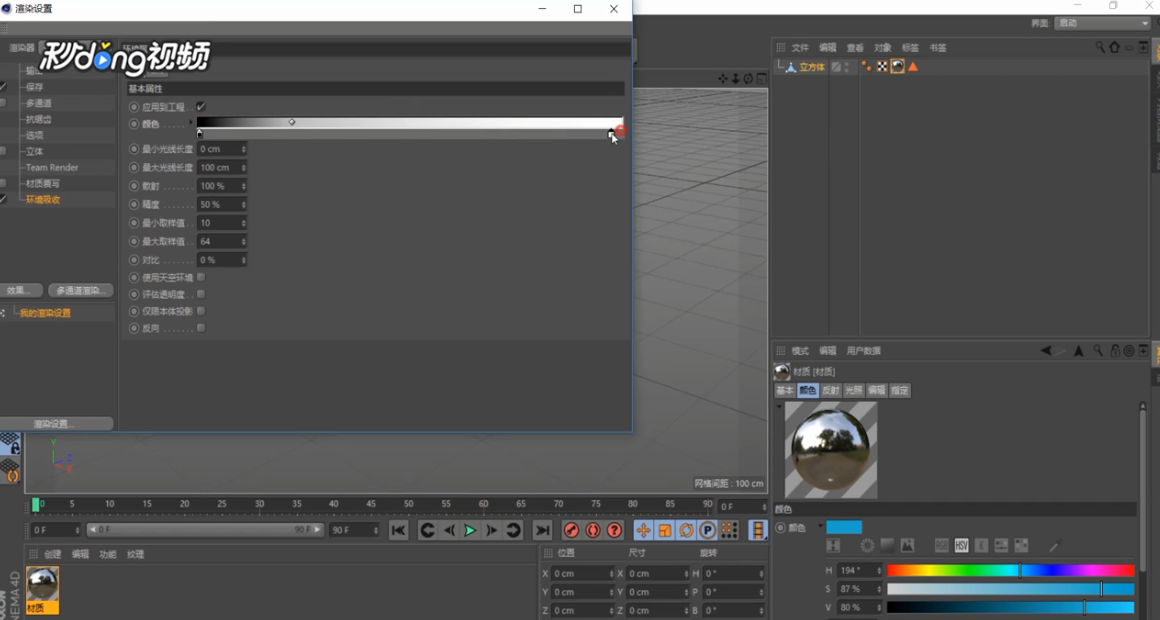The image size is (1160, 620).
Task: Click home icon in object manager
Action: click(x=1114, y=47)
